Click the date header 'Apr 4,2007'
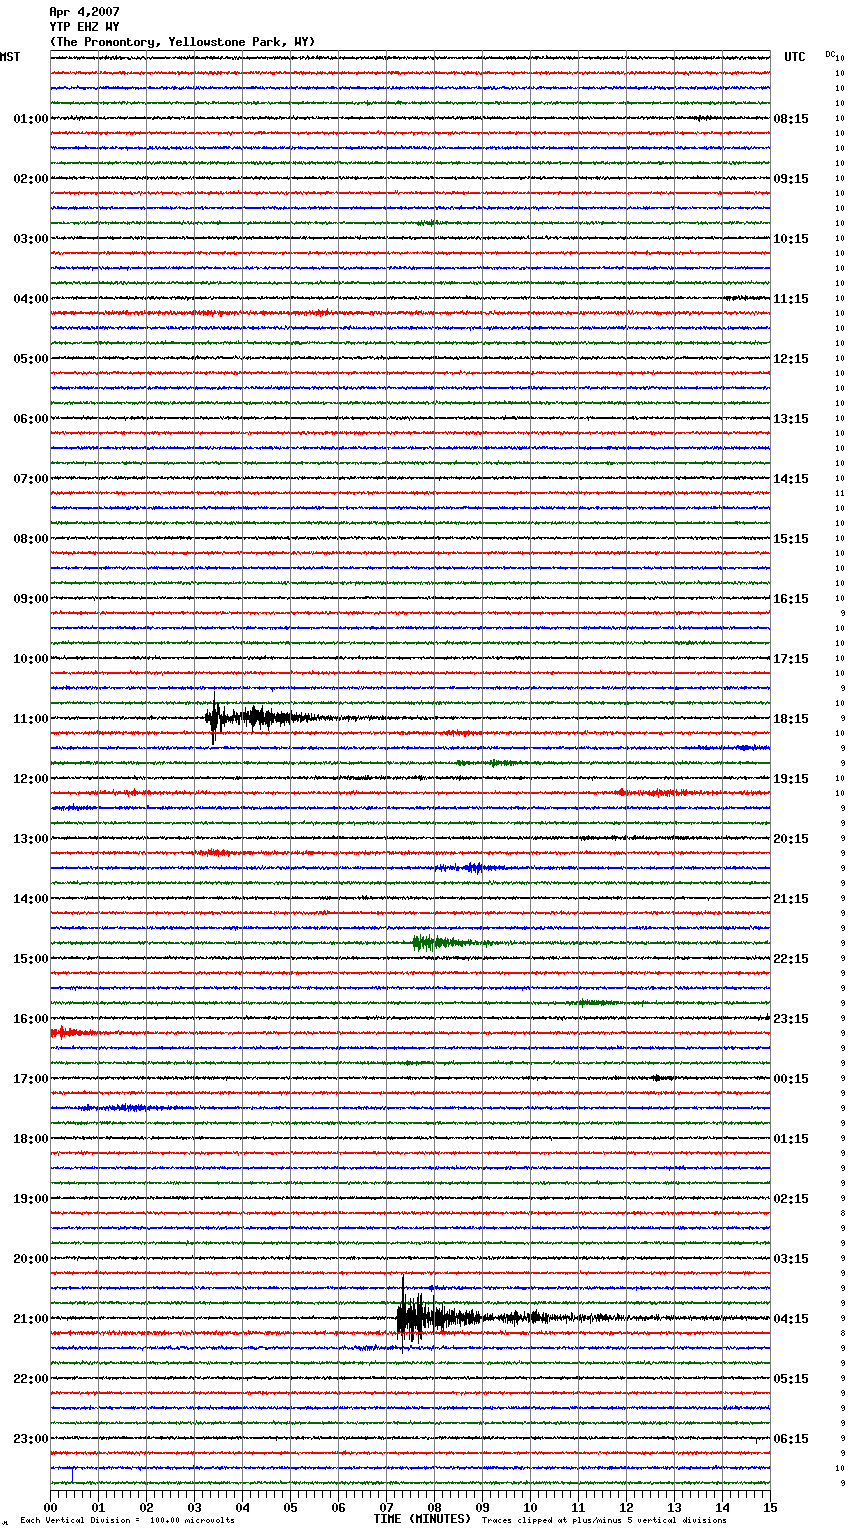Image resolution: width=850 pixels, height=1534 pixels. (x=84, y=12)
